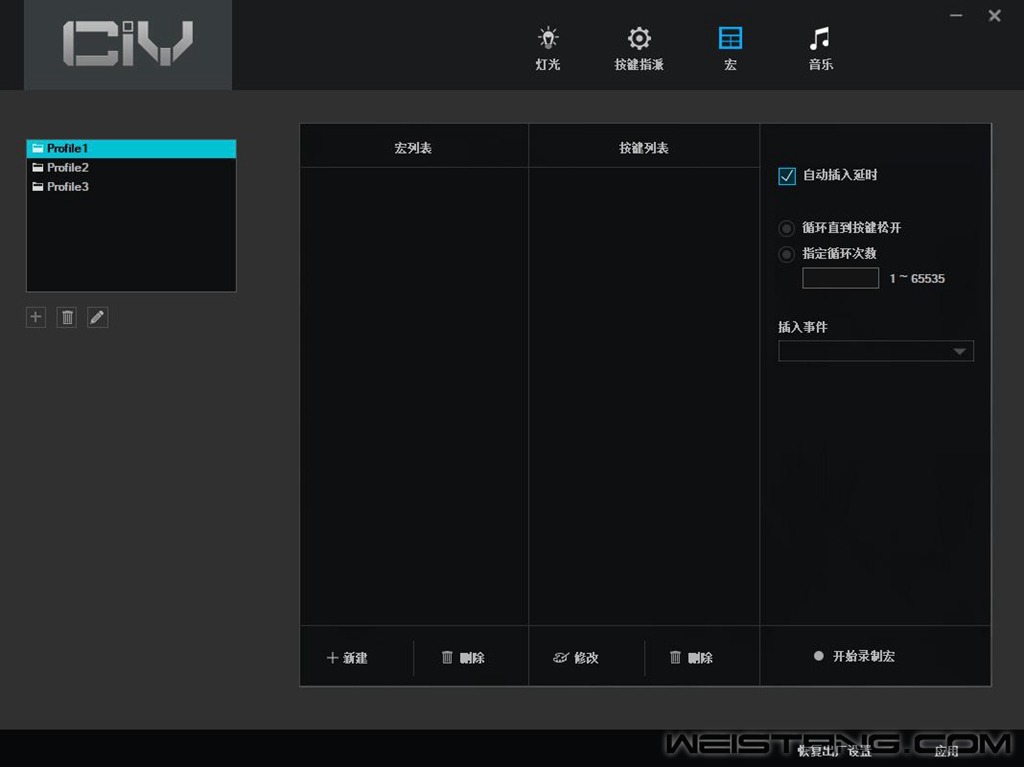Image resolution: width=1024 pixels, height=767 pixels.
Task: Start recording with 开始录制宏
Action: click(x=854, y=656)
